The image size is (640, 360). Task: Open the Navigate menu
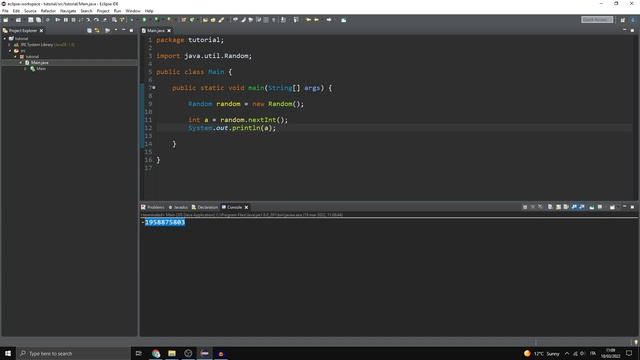[68, 11]
